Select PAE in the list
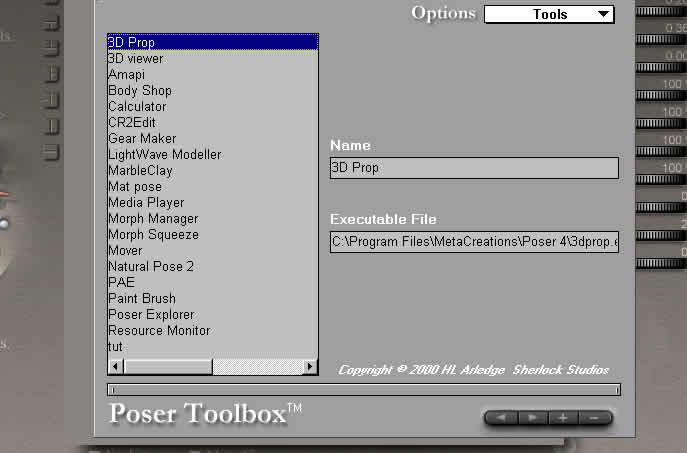 click(212, 282)
